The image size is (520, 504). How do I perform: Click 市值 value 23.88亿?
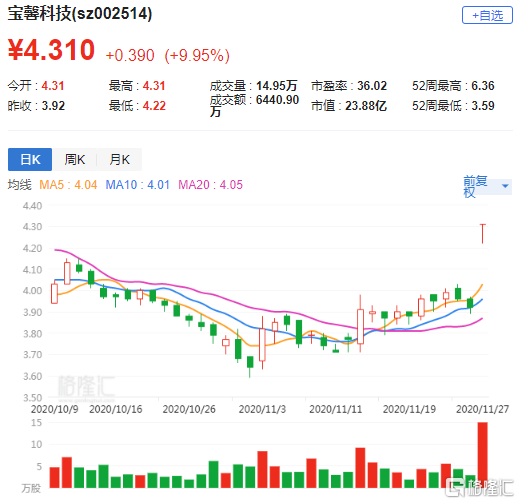click(366, 106)
